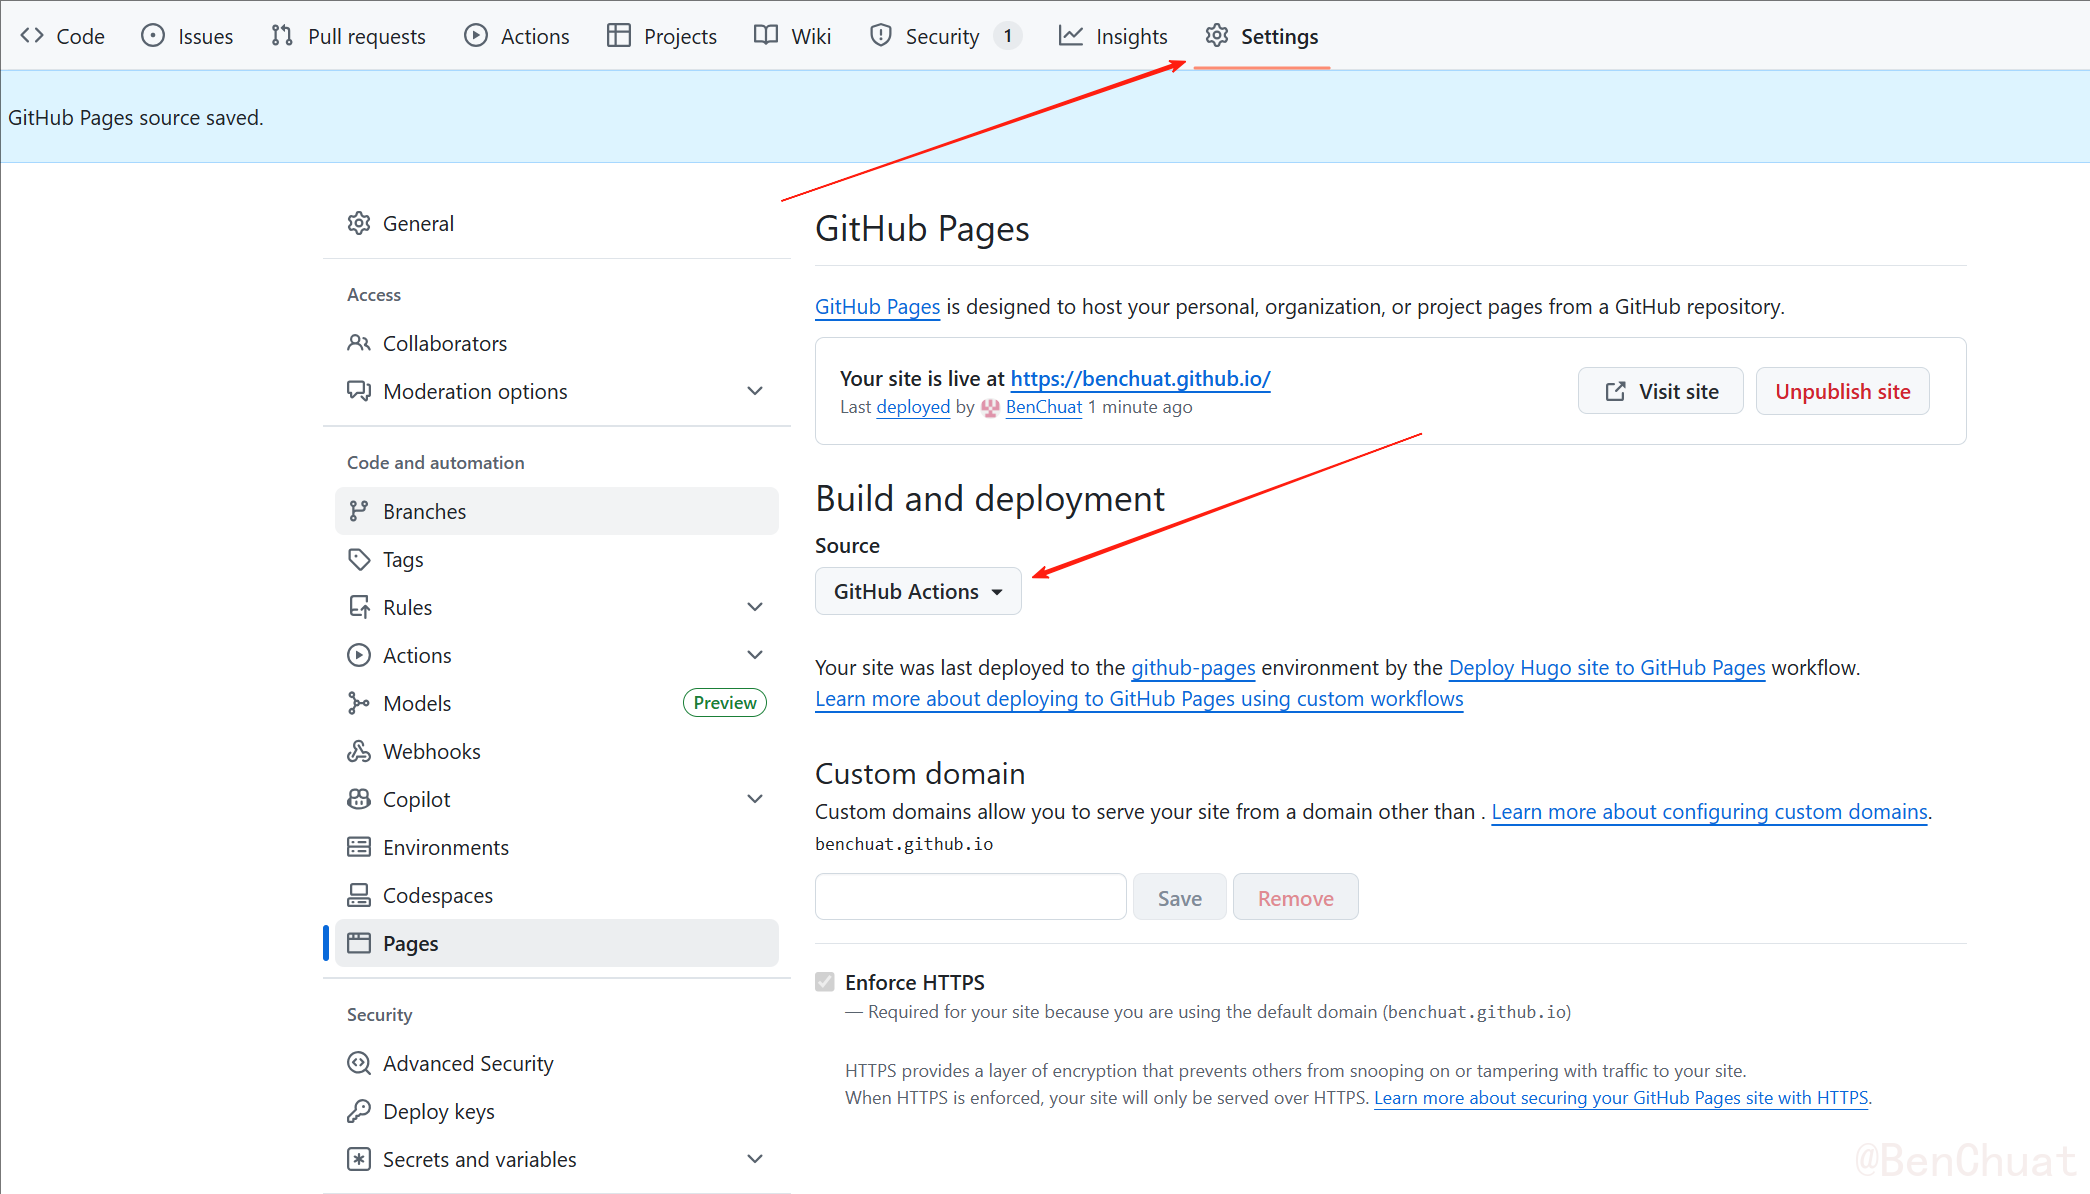Click the Copilot icon in sidebar
This screenshot has height=1194, width=2090.
tap(358, 799)
